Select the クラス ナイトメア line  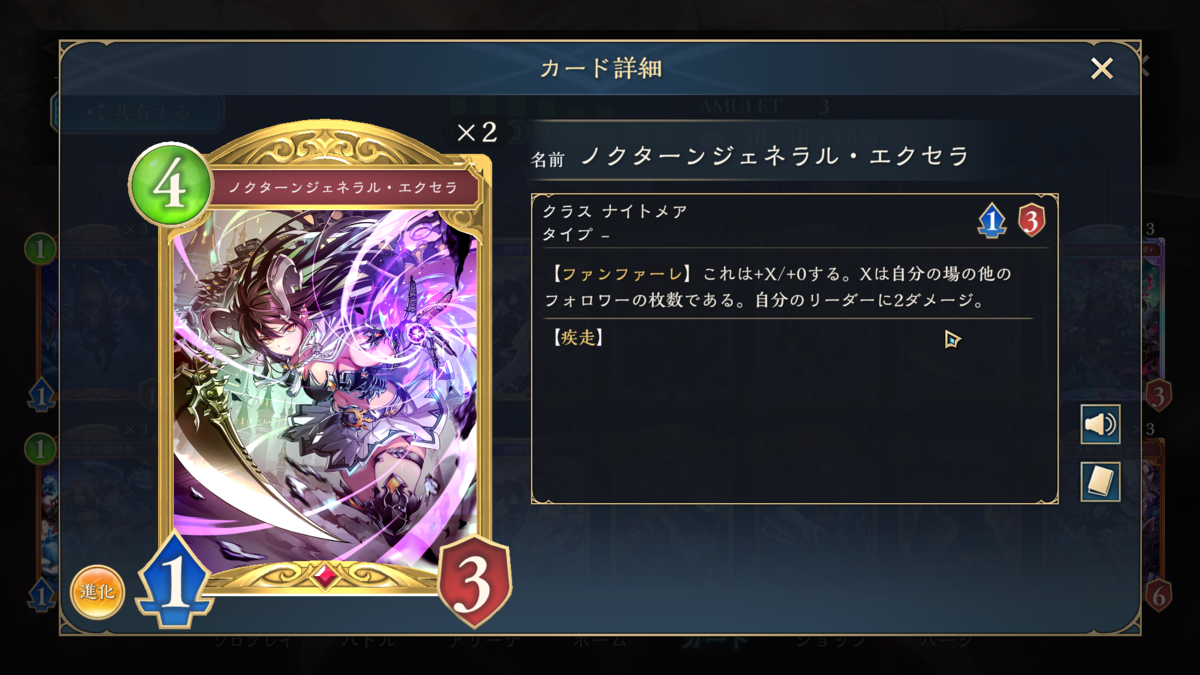point(615,211)
